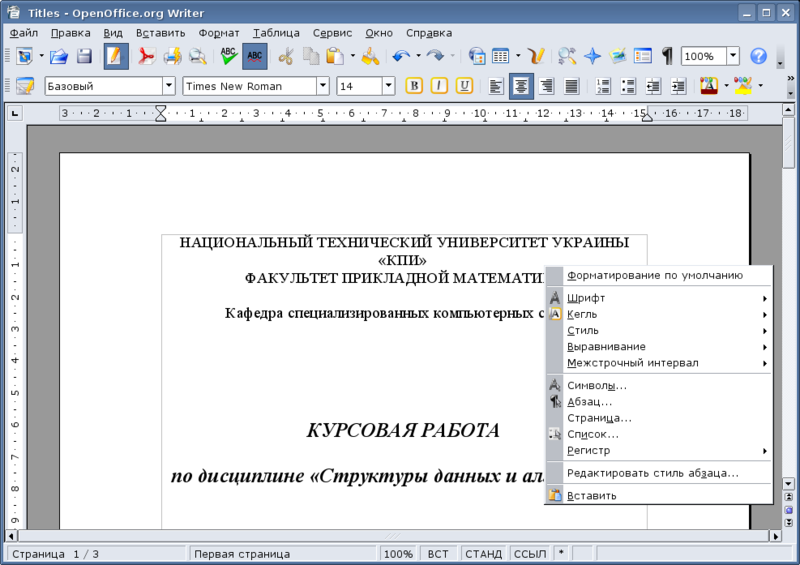Paste using the clipboard icon
The height and width of the screenshot is (565, 800).
click(x=335, y=56)
